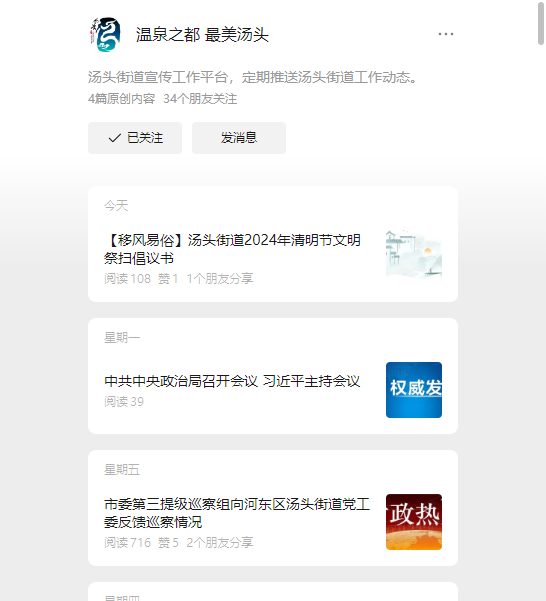Click the checkmark in 已关注 button
546x601 pixels.
(115, 138)
